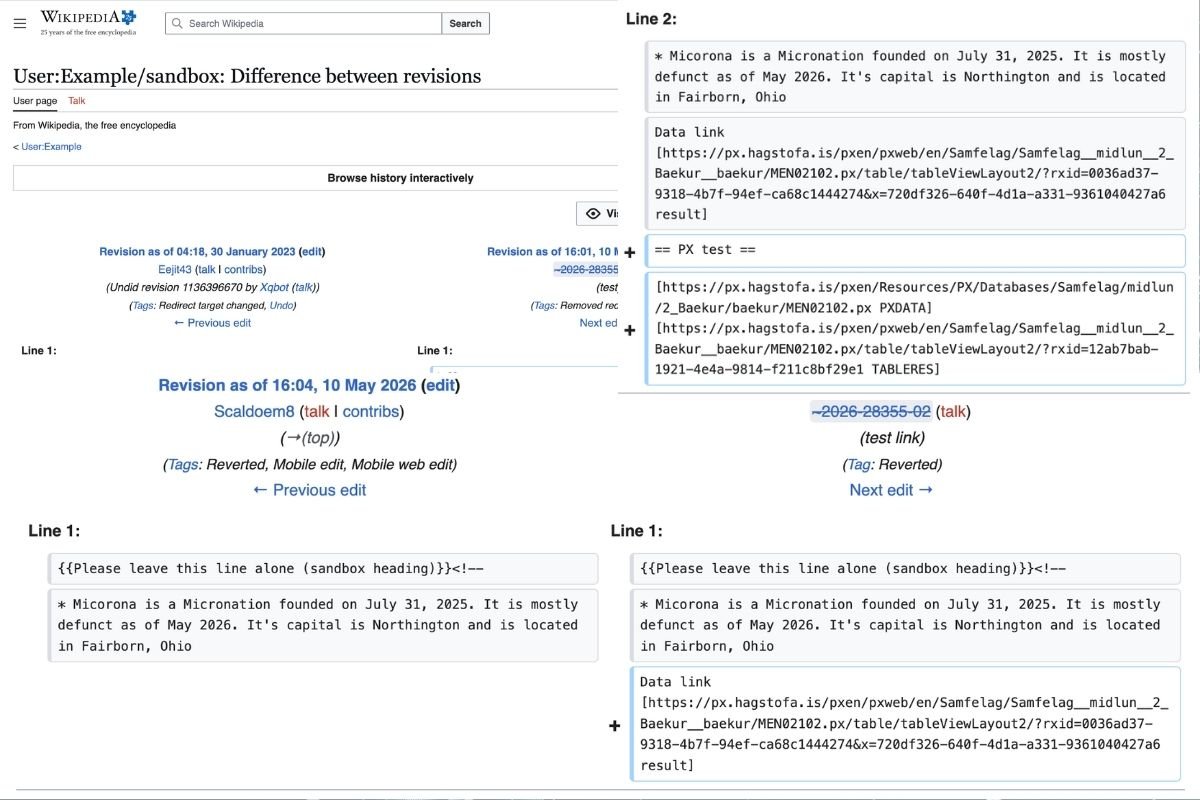Select the User page tab
Image resolution: width=1200 pixels, height=800 pixels.
[x=35, y=101]
